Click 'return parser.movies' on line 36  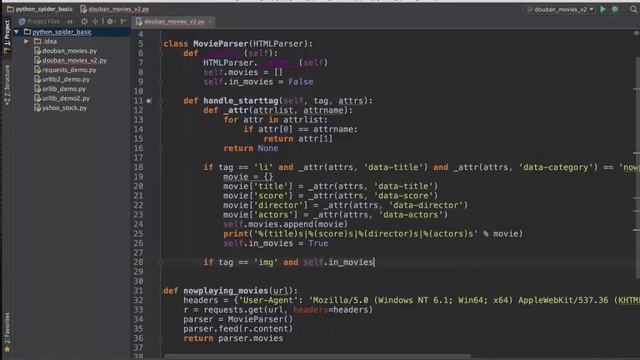tap(233, 338)
